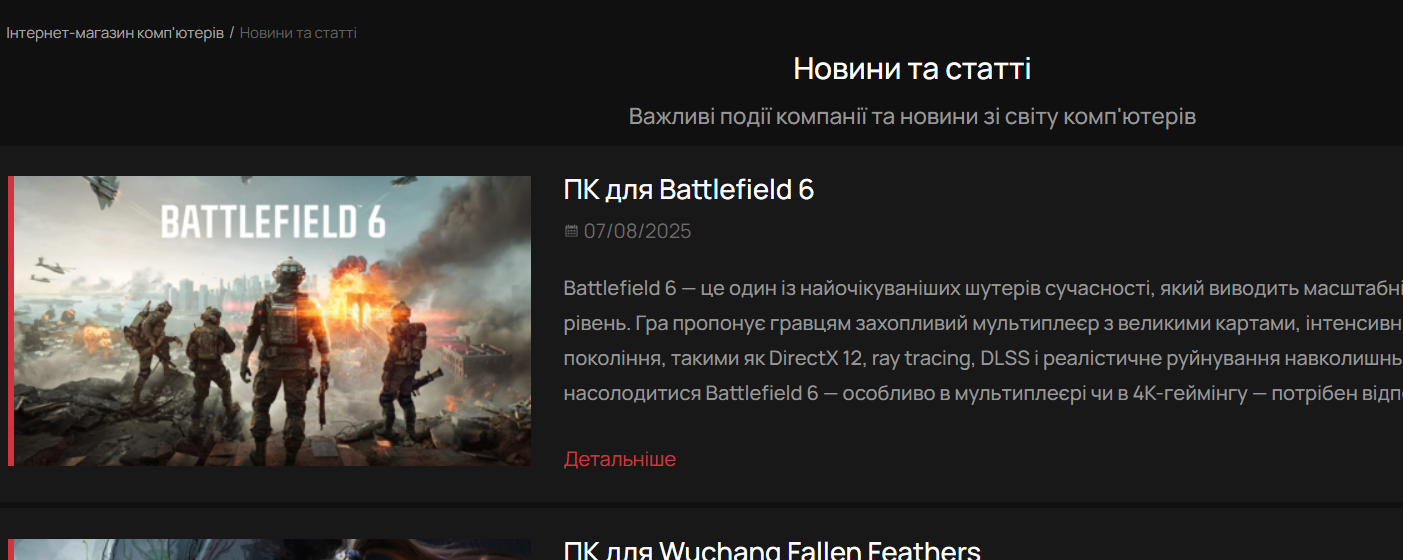Follow the red Детальніше link
The width and height of the screenshot is (1403, 560).
coord(620,459)
